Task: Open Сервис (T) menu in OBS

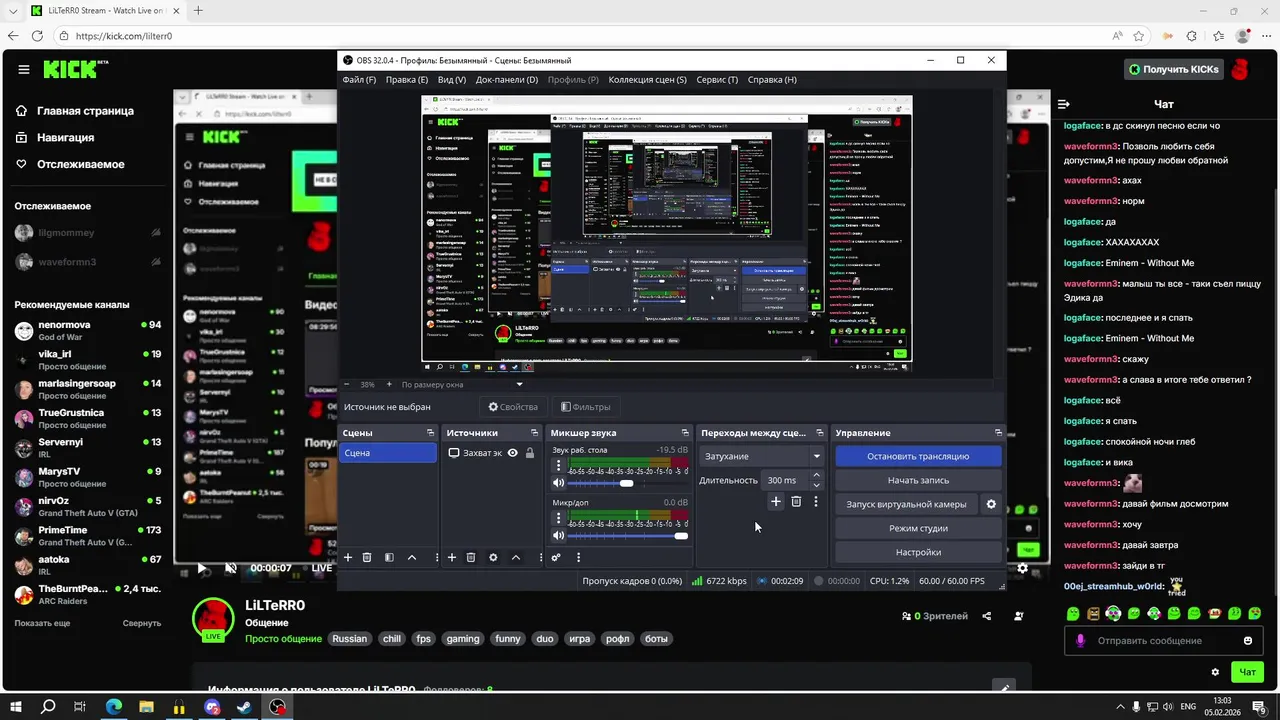Action: point(717,80)
